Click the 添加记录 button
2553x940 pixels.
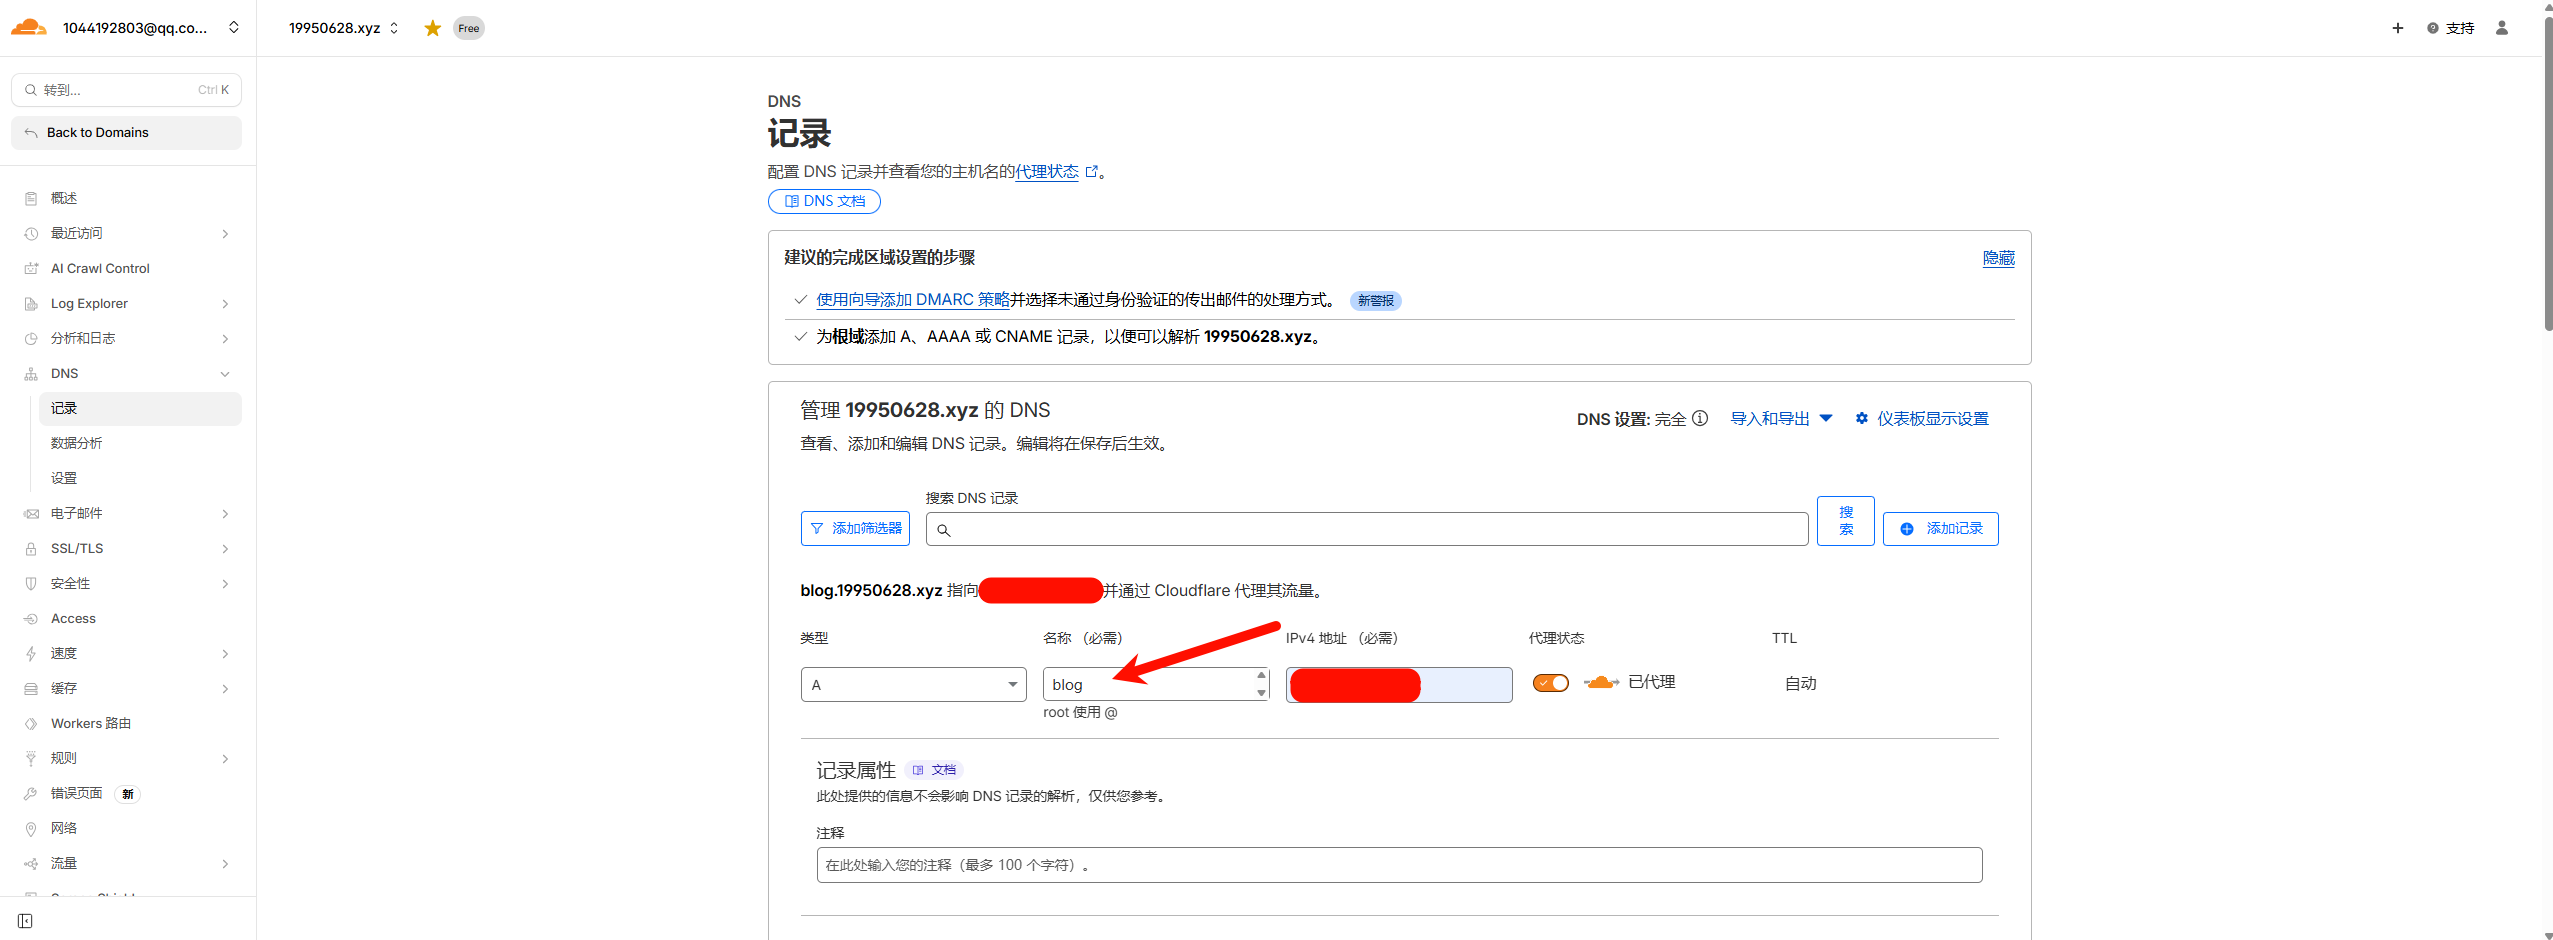point(1939,528)
